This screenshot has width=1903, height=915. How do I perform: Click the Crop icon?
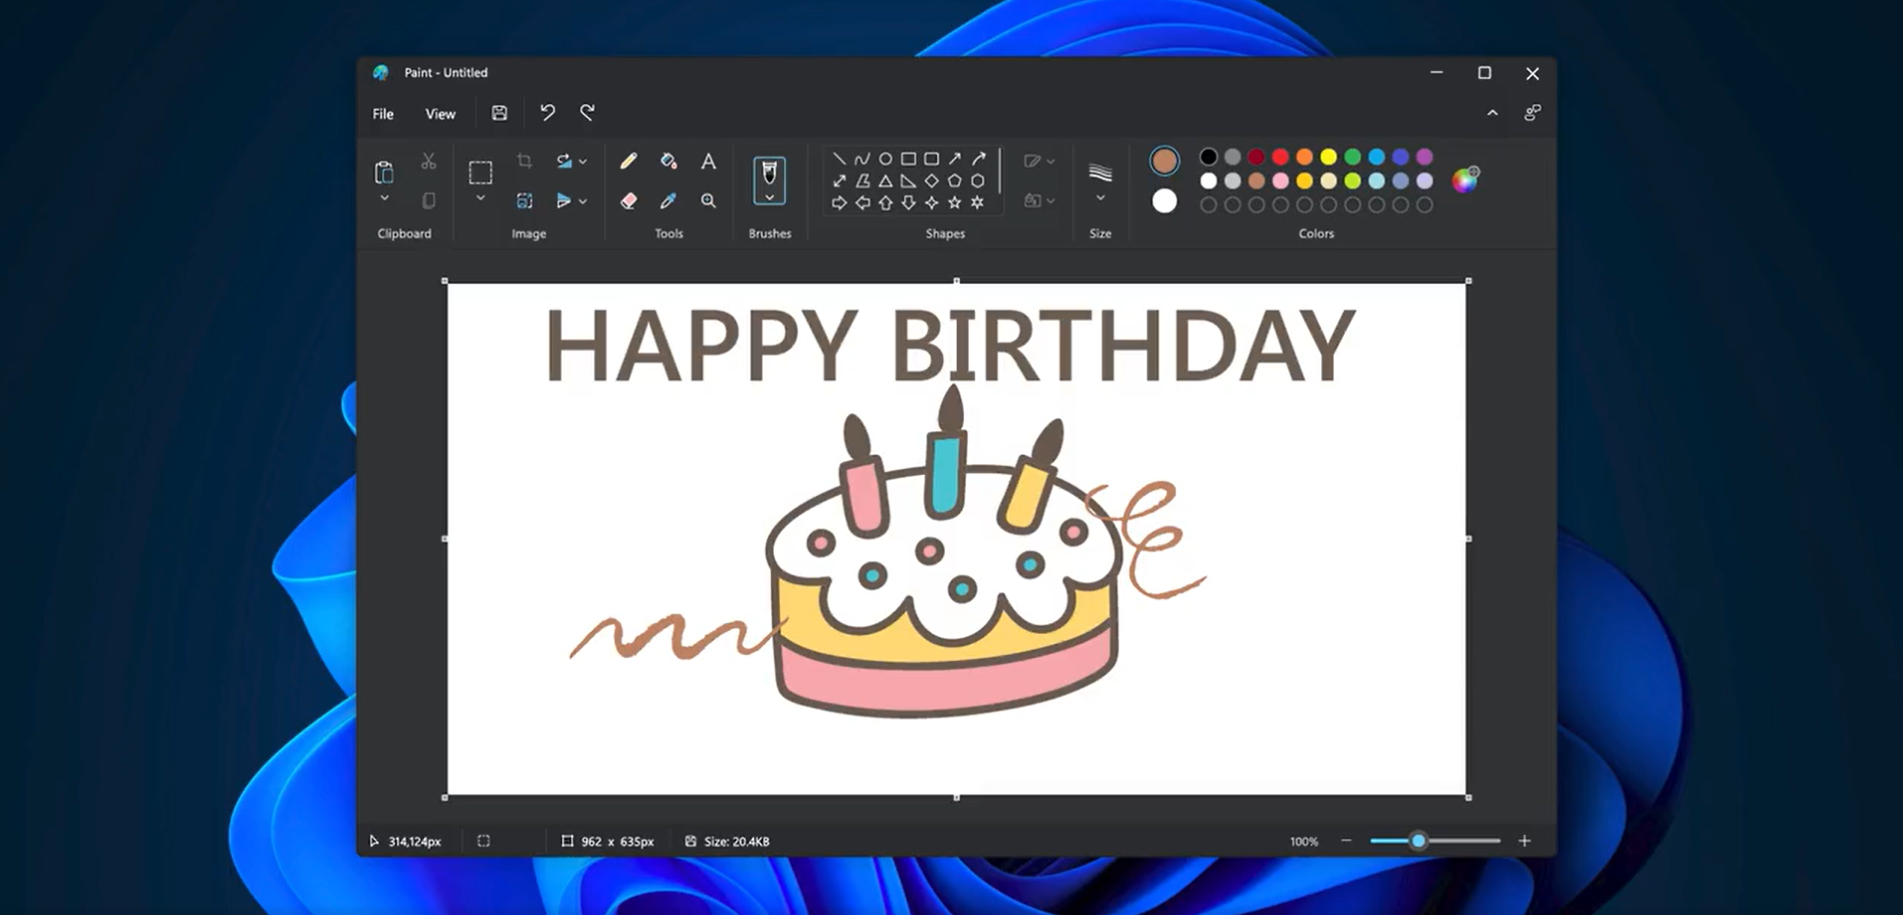click(x=524, y=161)
